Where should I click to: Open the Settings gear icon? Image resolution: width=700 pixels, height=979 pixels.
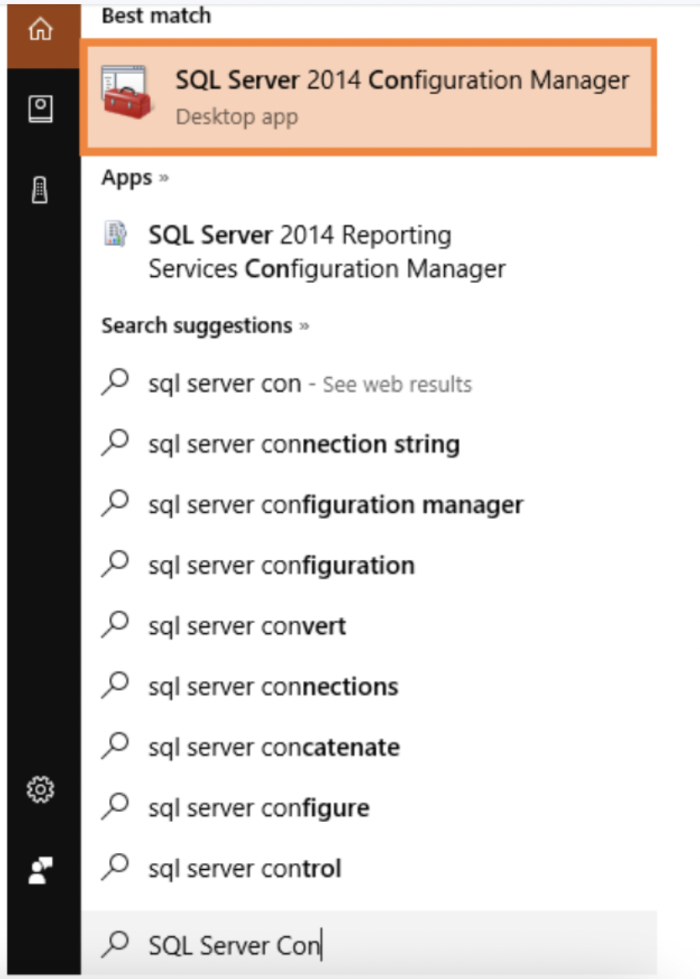41,790
